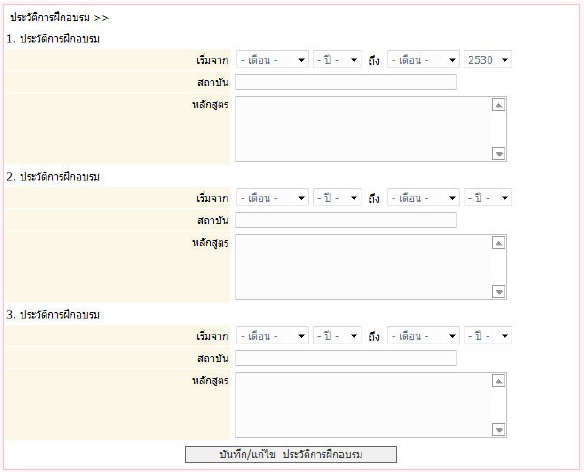Click the หลักสูตร text area in section 1
This screenshot has width=584, height=472.
point(363,129)
